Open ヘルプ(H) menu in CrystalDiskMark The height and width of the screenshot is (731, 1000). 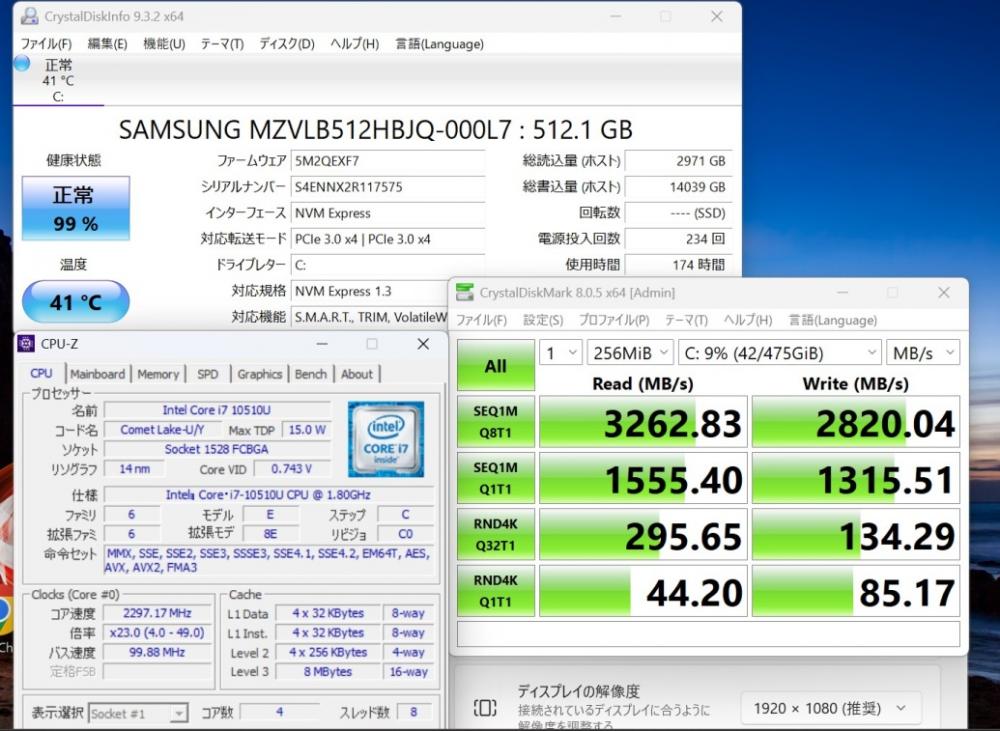748,320
